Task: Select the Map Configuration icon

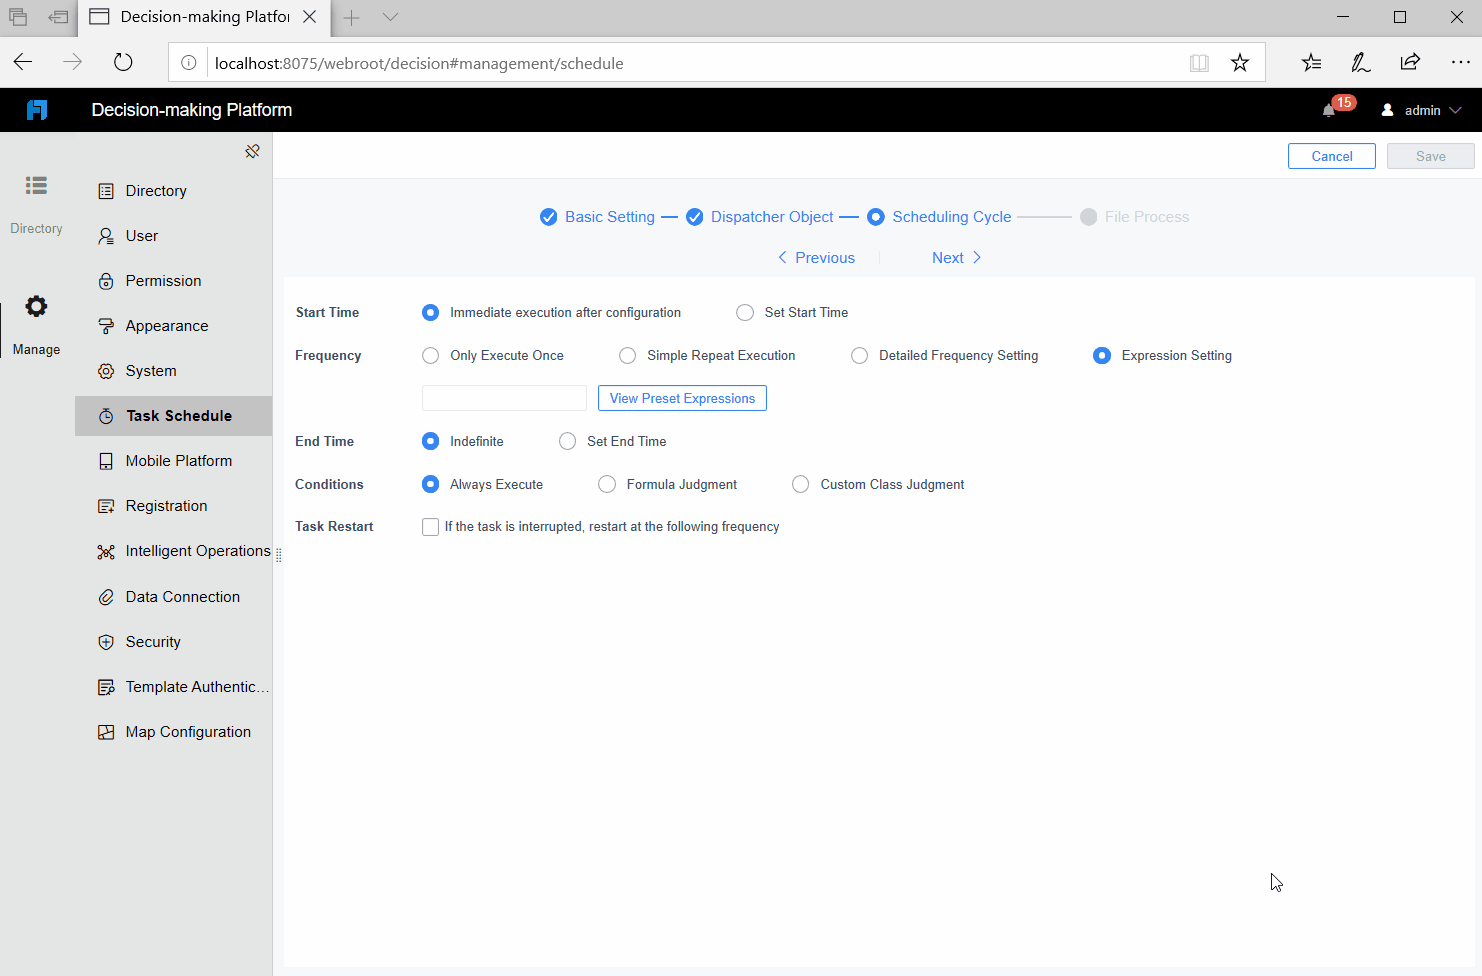Action: pyautogui.click(x=106, y=731)
